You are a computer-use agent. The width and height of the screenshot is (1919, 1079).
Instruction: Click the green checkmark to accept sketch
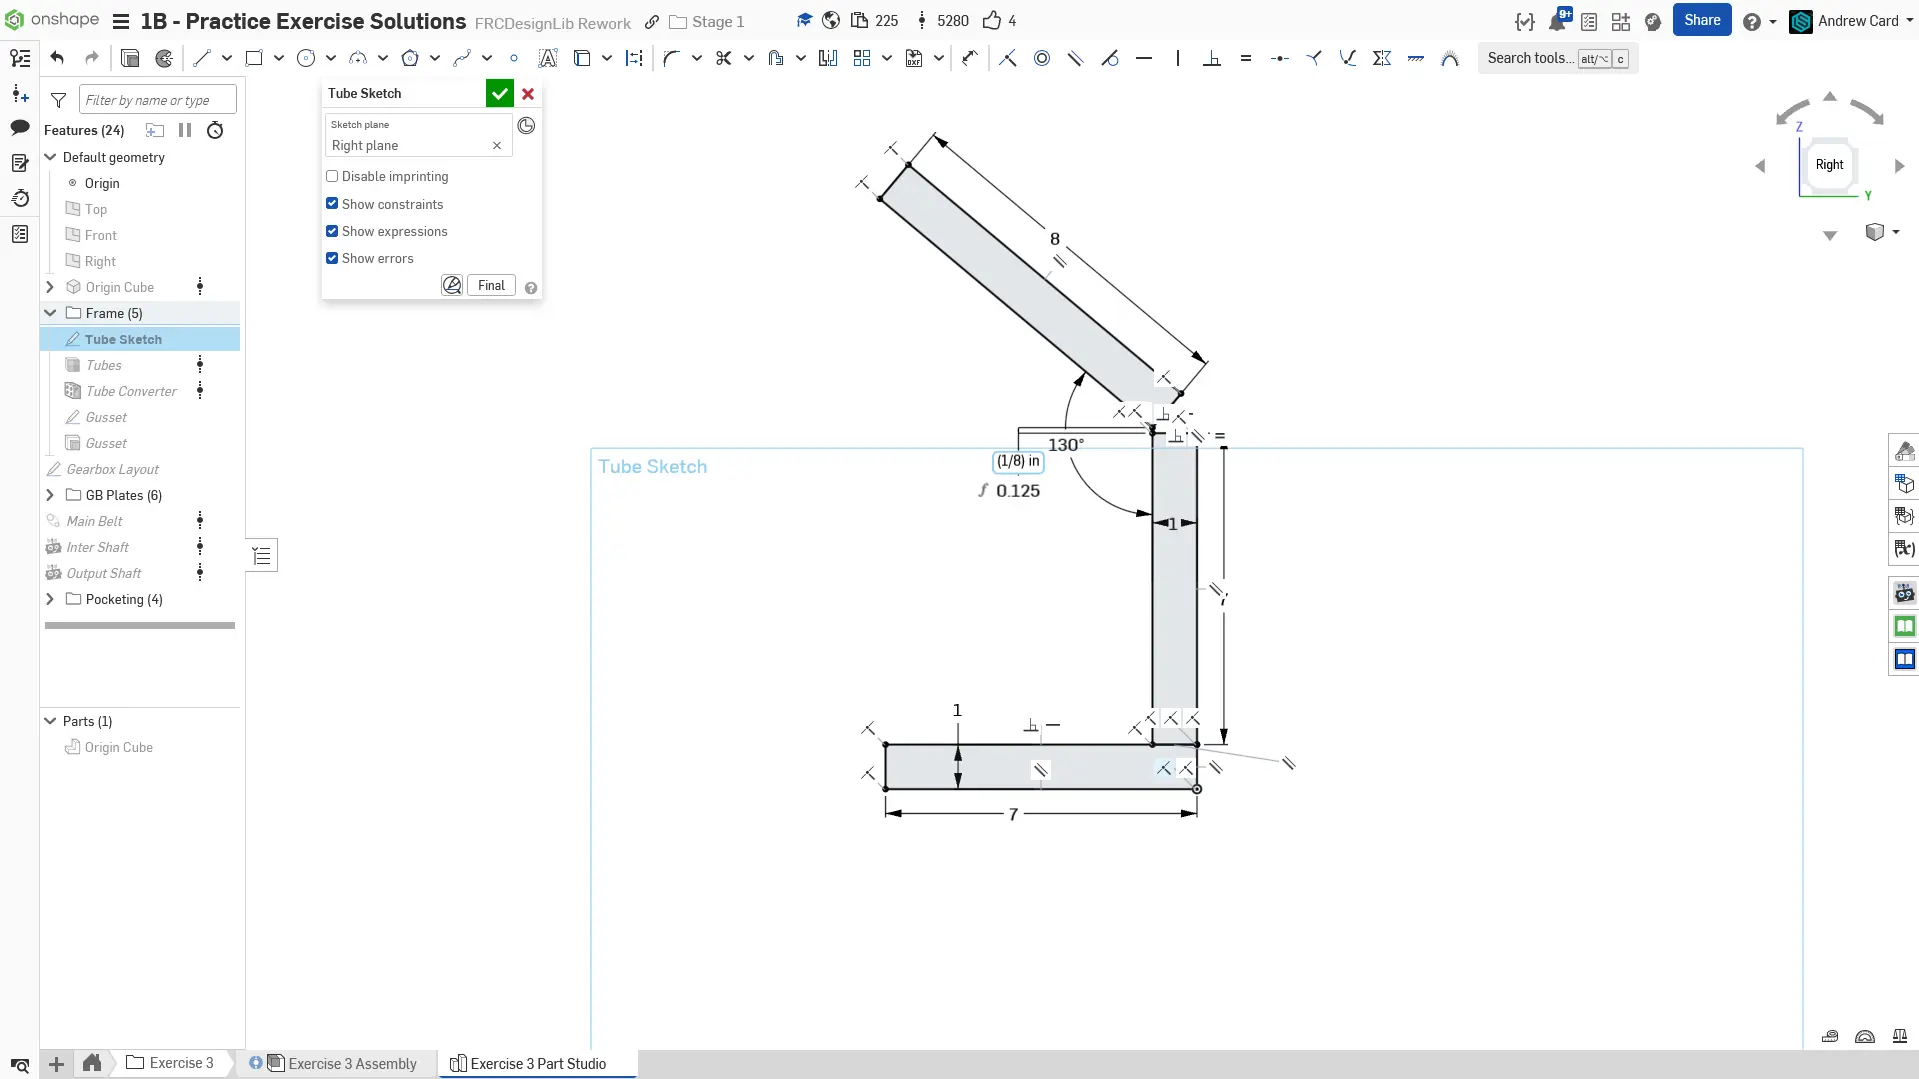point(499,93)
